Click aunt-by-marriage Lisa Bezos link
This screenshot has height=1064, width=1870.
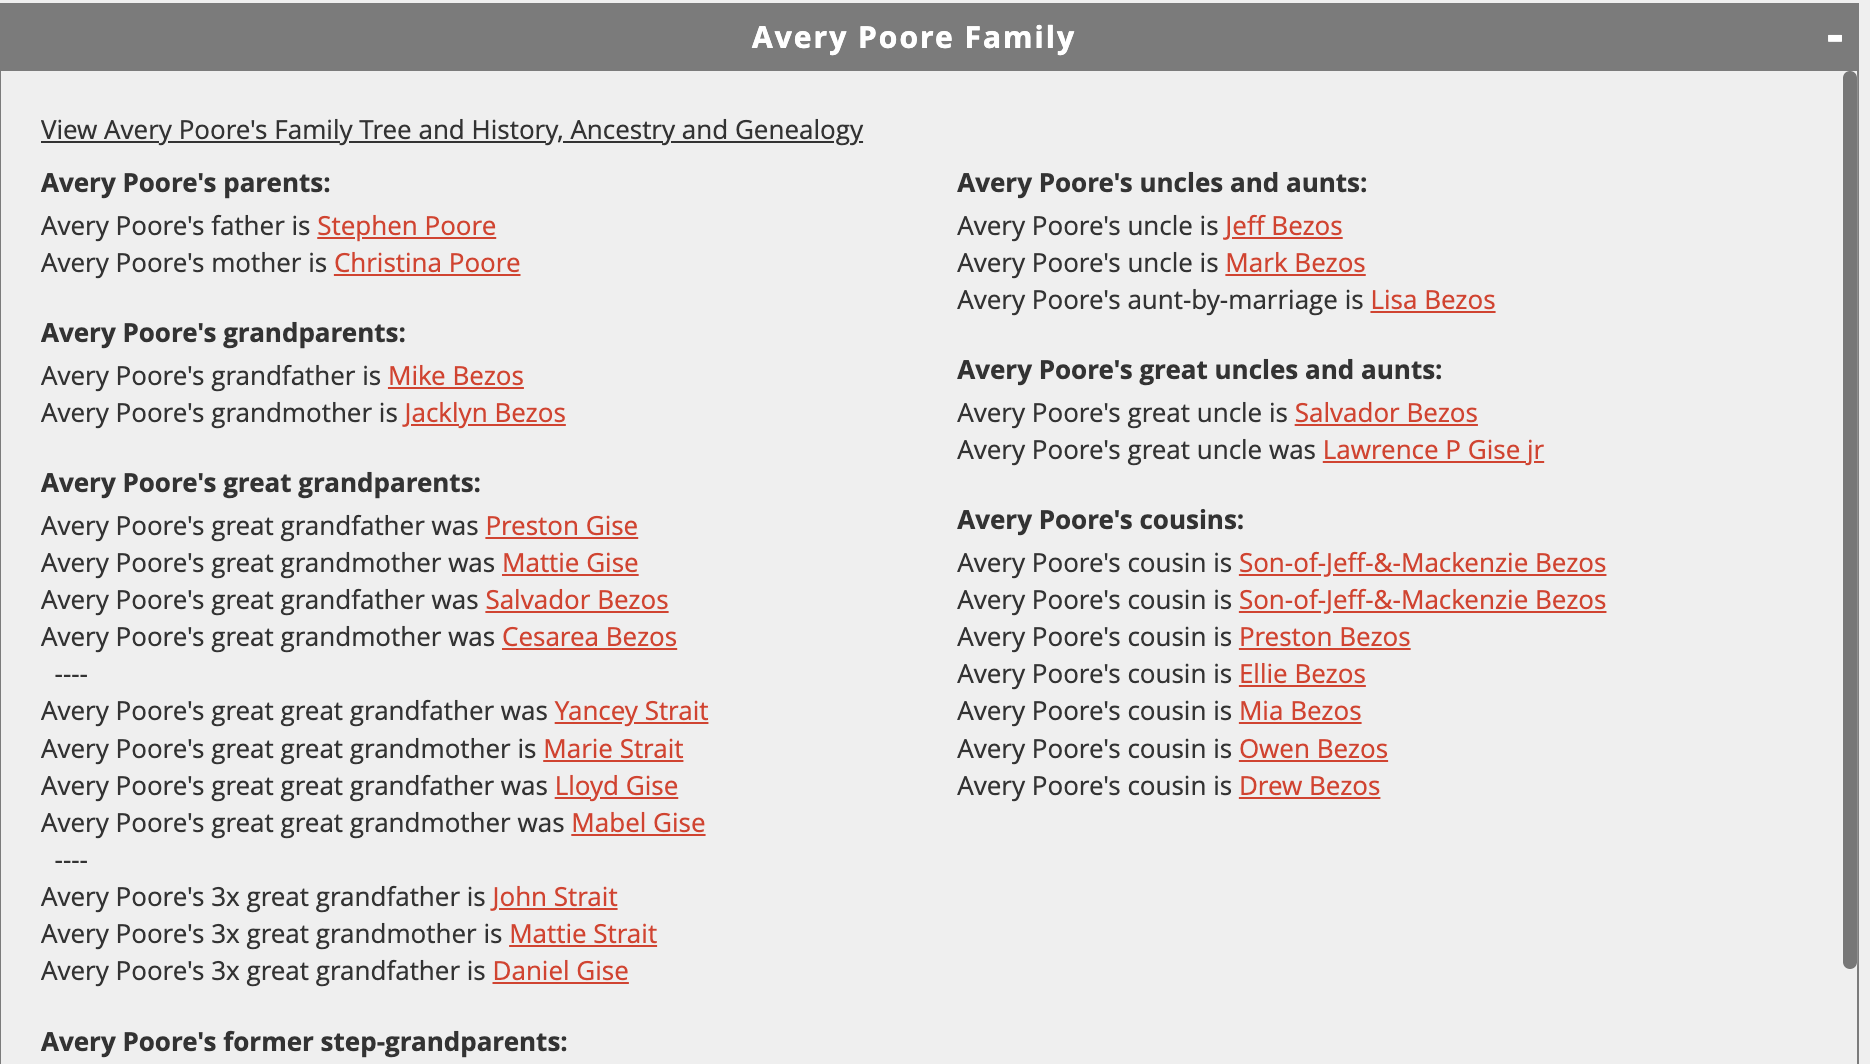(x=1432, y=300)
